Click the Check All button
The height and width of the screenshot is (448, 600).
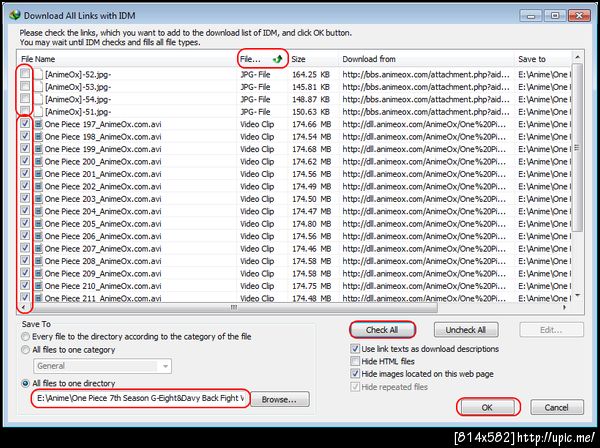382,330
